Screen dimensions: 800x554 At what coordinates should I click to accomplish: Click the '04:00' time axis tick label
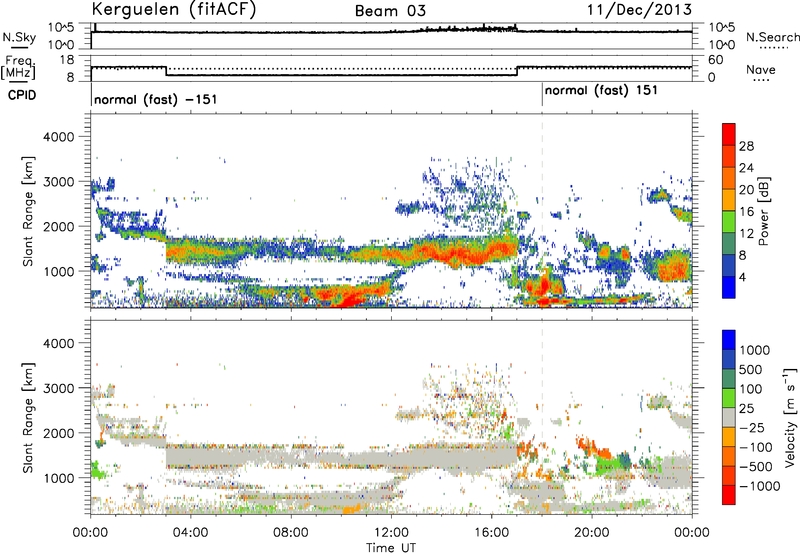tap(190, 533)
